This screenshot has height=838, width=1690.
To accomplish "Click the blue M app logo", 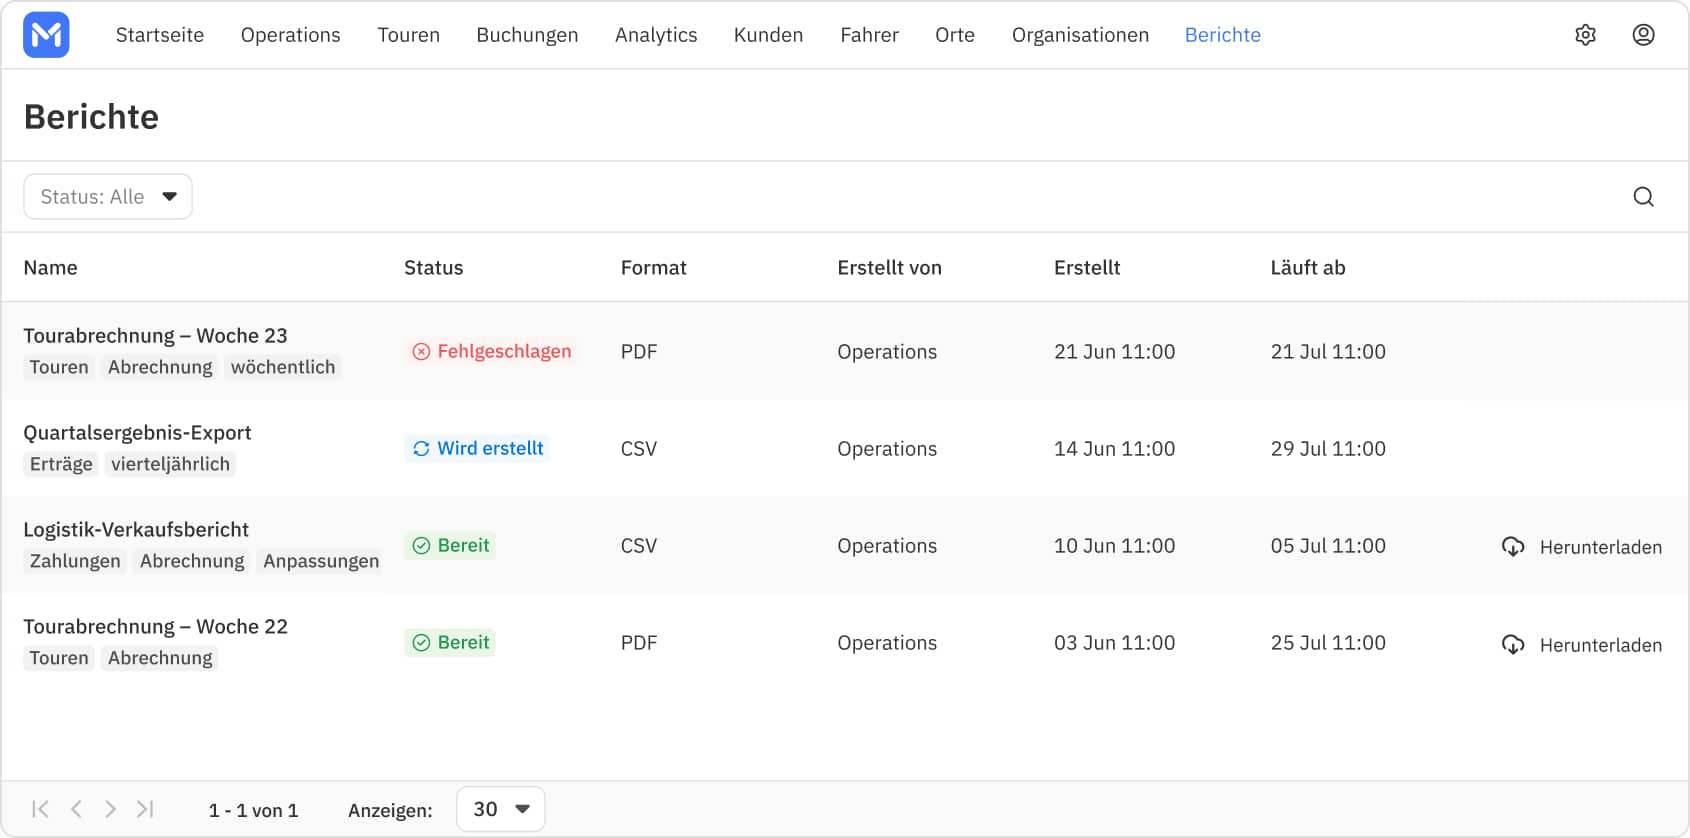I will click(46, 35).
